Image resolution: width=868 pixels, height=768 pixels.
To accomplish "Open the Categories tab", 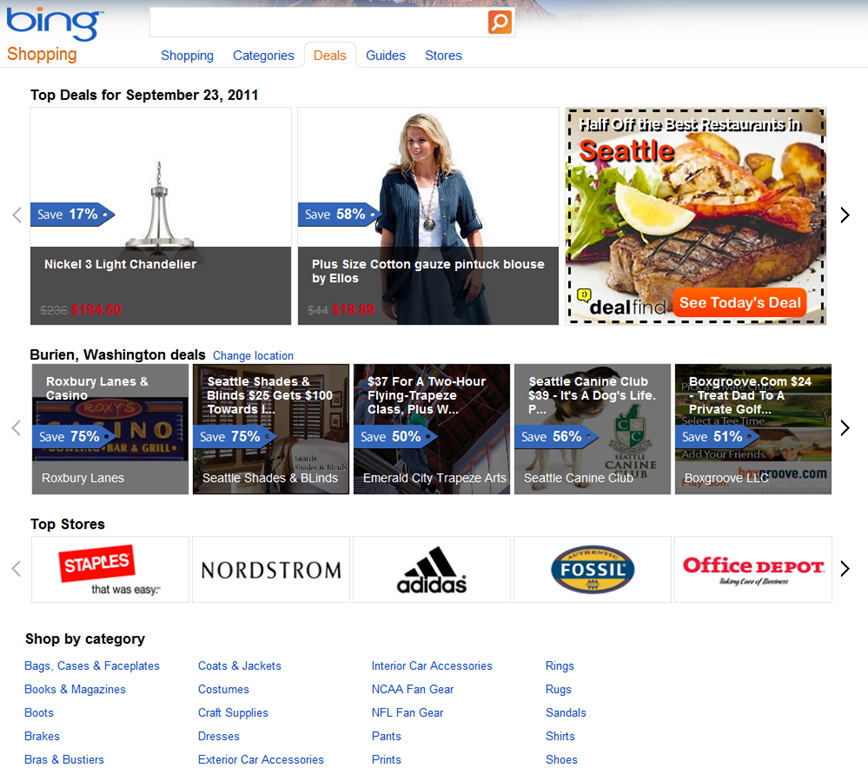I will [x=264, y=55].
